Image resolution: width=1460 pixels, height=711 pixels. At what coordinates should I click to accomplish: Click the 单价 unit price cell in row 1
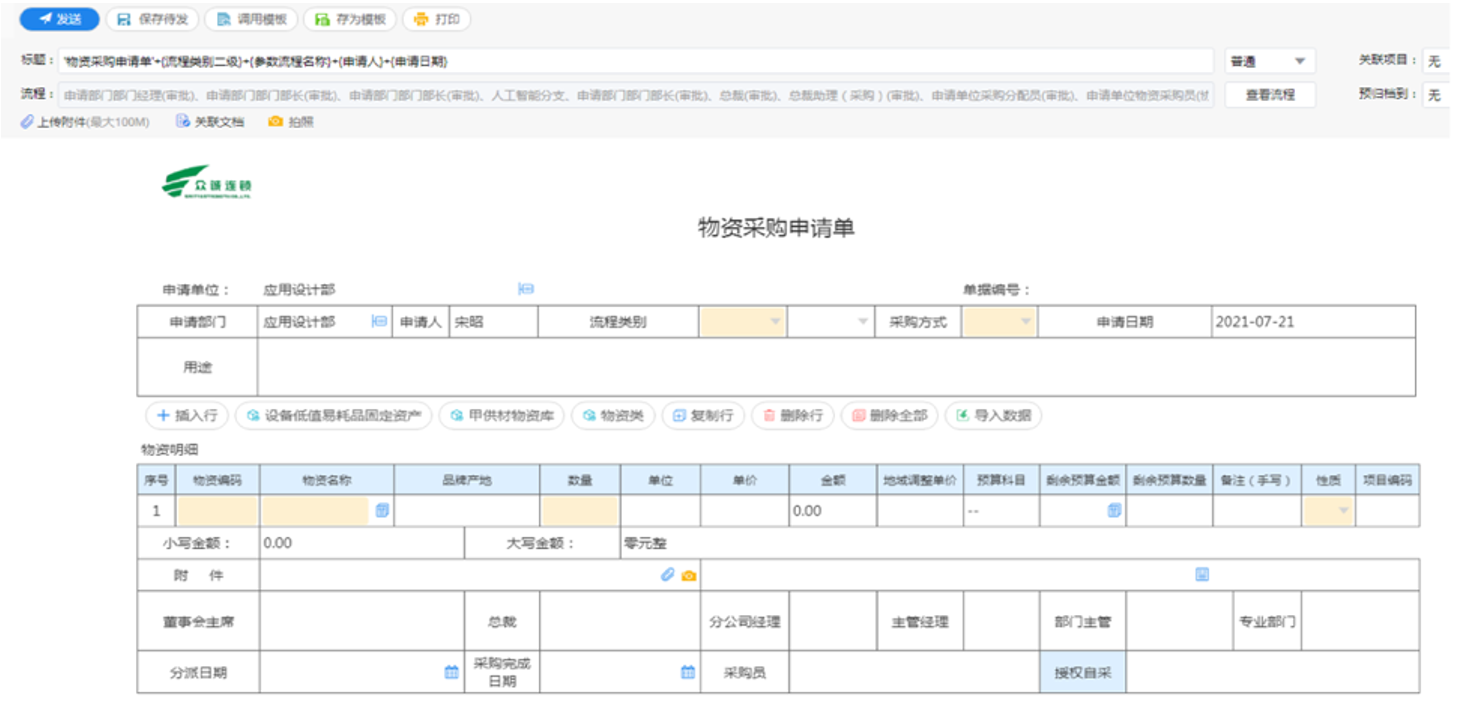coord(745,511)
